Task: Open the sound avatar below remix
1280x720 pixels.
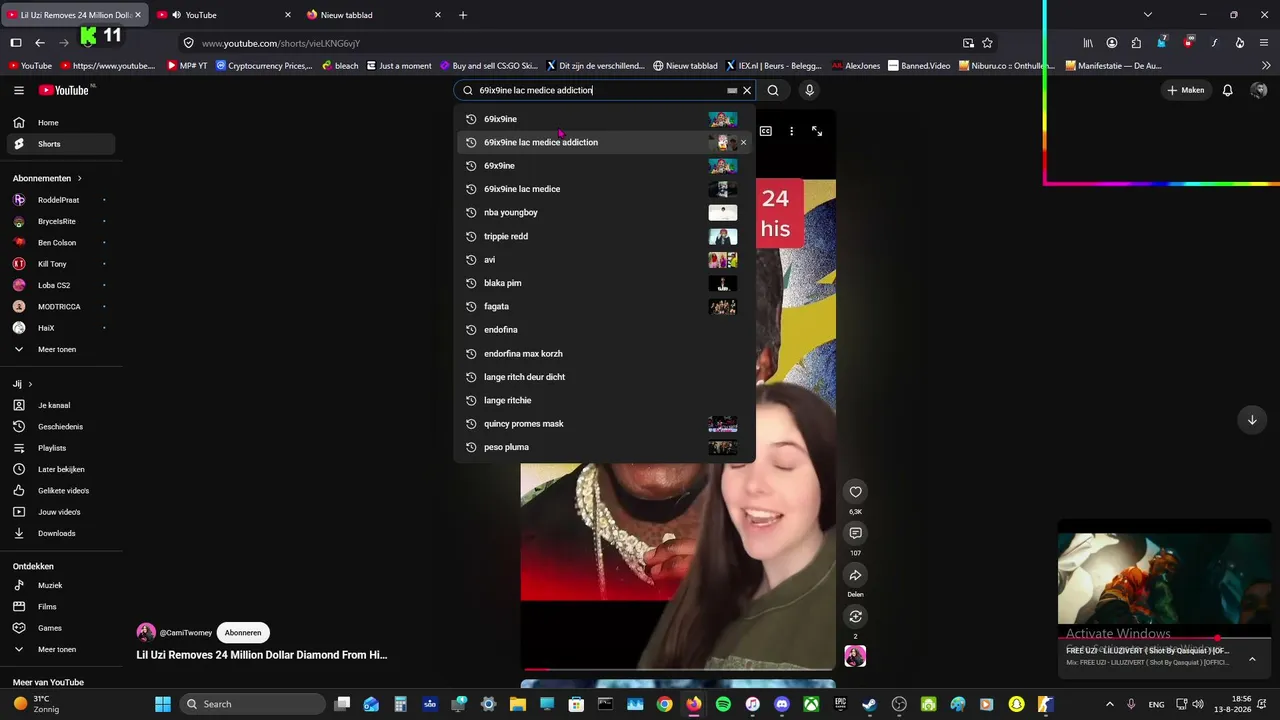Action: pyautogui.click(x=855, y=656)
